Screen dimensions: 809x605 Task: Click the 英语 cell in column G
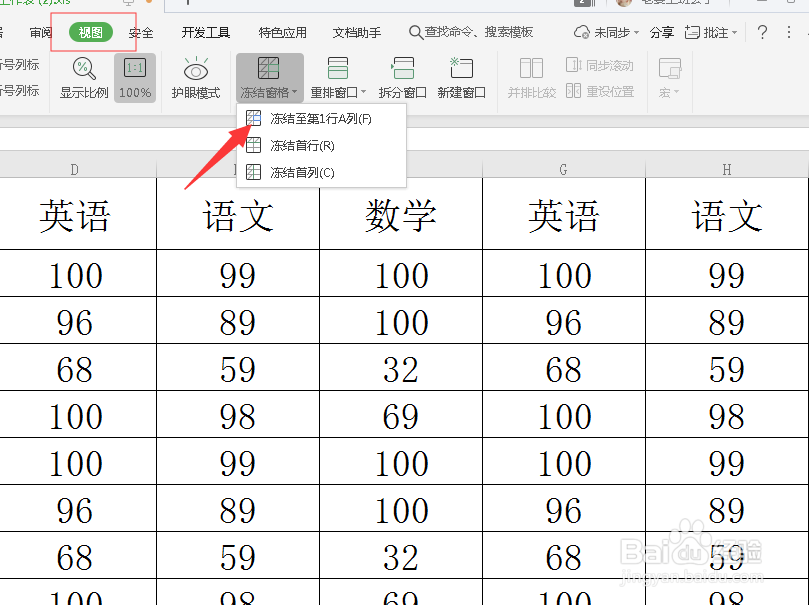563,215
